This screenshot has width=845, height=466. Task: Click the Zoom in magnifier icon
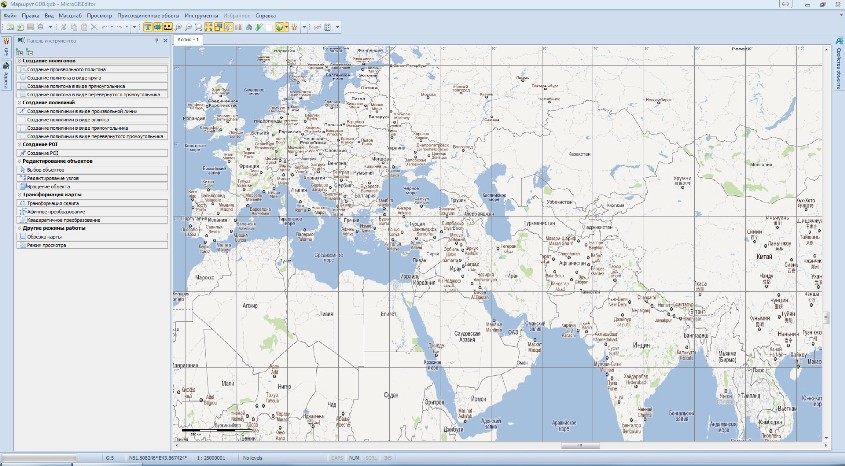coord(178,27)
